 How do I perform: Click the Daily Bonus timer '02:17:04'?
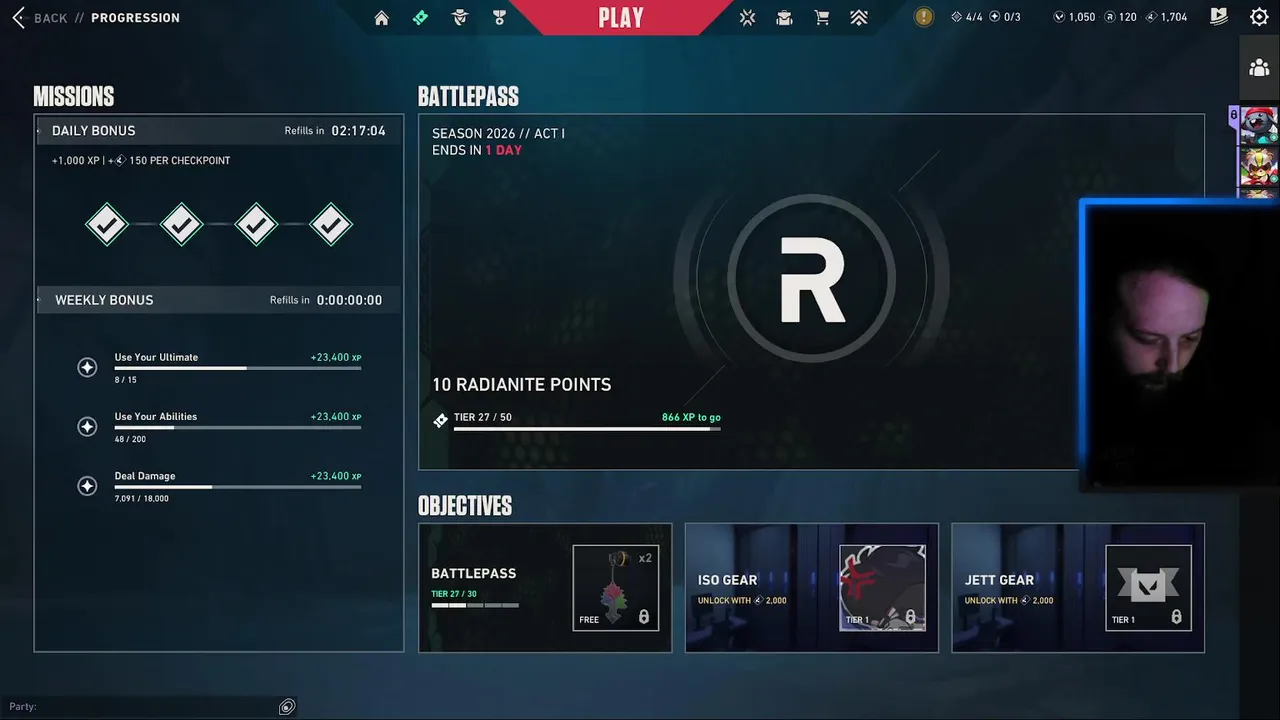tap(358, 131)
